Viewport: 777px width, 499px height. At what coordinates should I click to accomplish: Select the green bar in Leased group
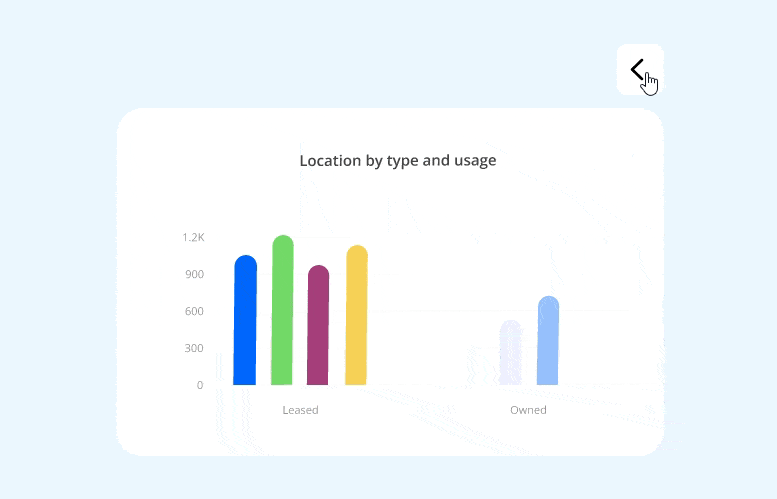pyautogui.click(x=282, y=310)
